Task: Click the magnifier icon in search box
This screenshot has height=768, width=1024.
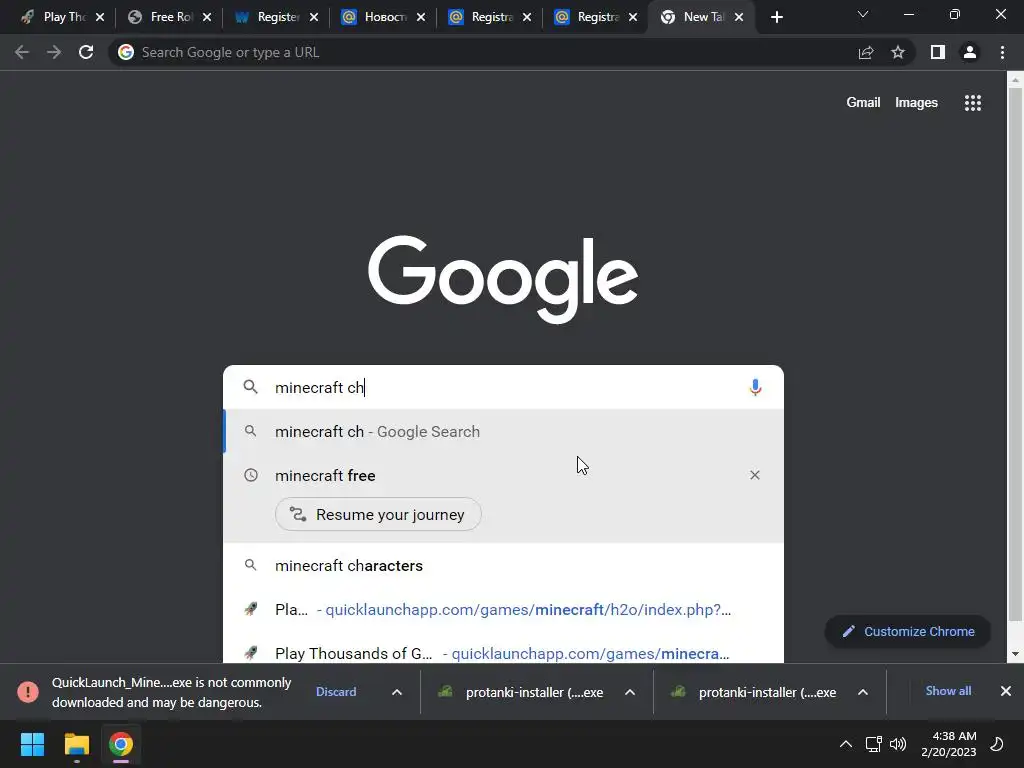Action: (250, 387)
